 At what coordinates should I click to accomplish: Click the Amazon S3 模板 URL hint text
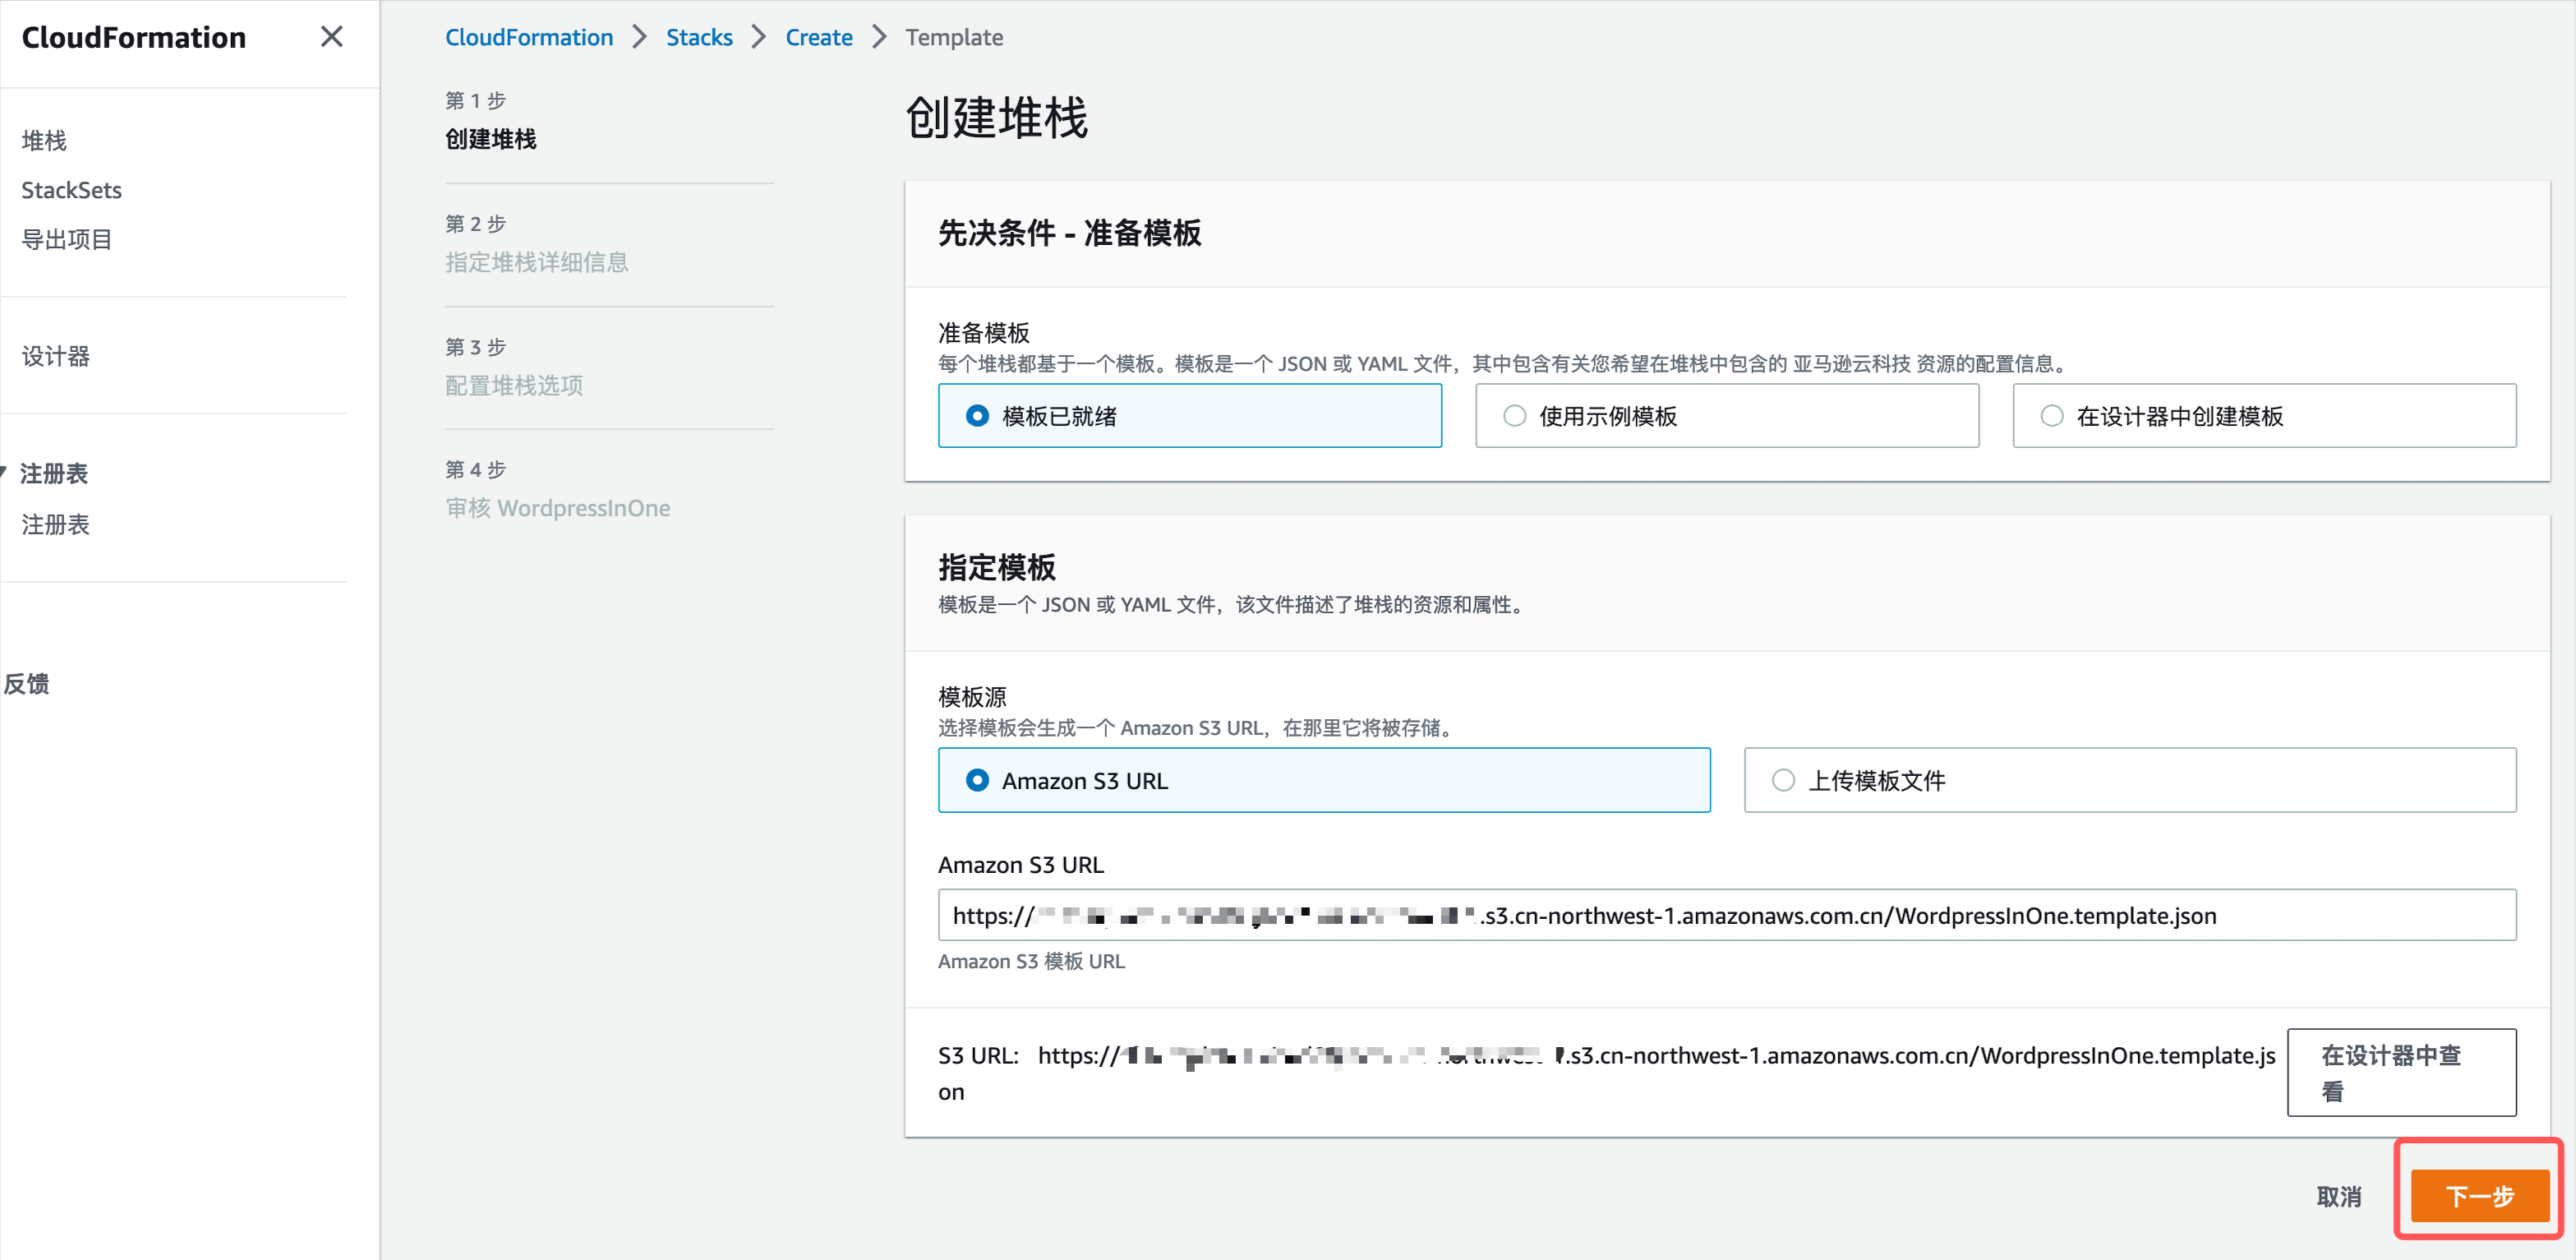click(x=1031, y=962)
